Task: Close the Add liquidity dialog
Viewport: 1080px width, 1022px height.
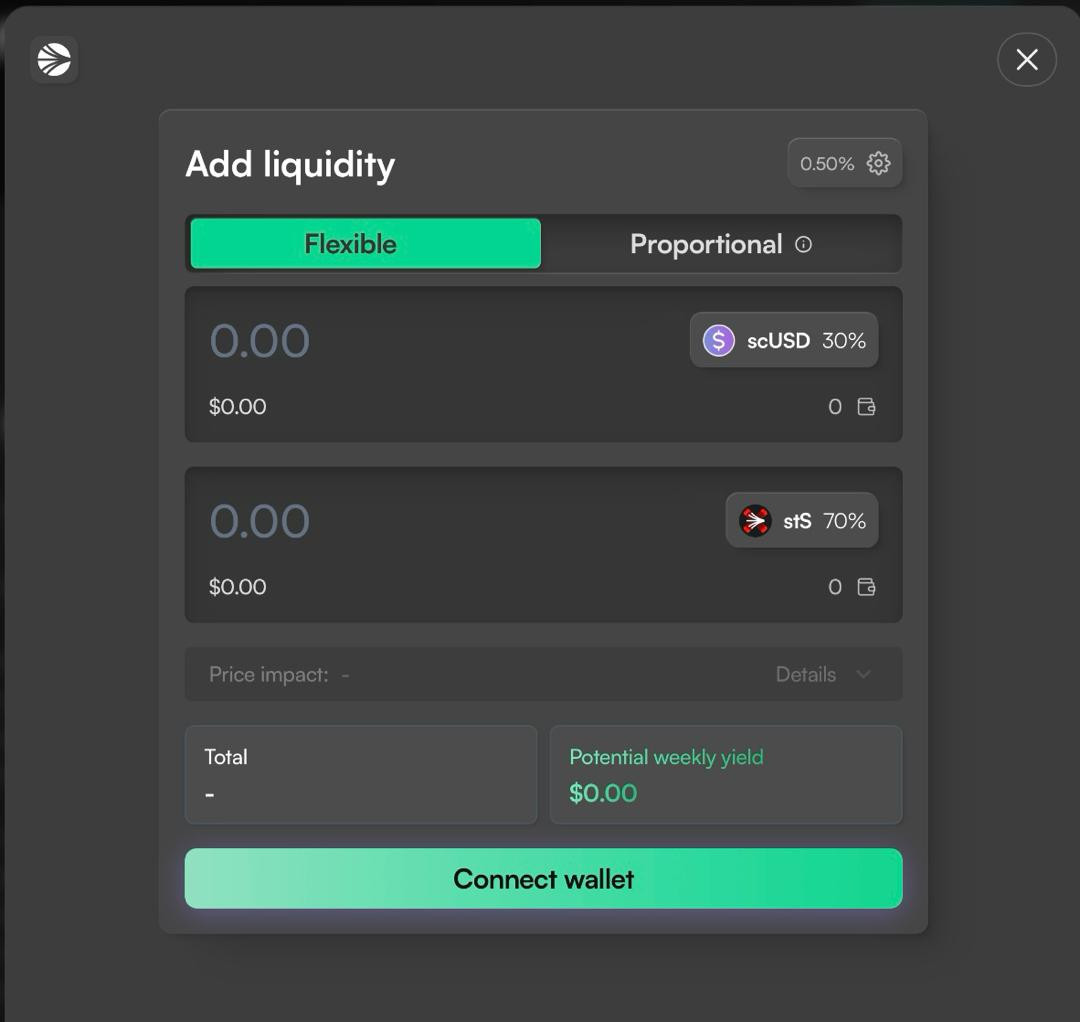Action: 1026,60
